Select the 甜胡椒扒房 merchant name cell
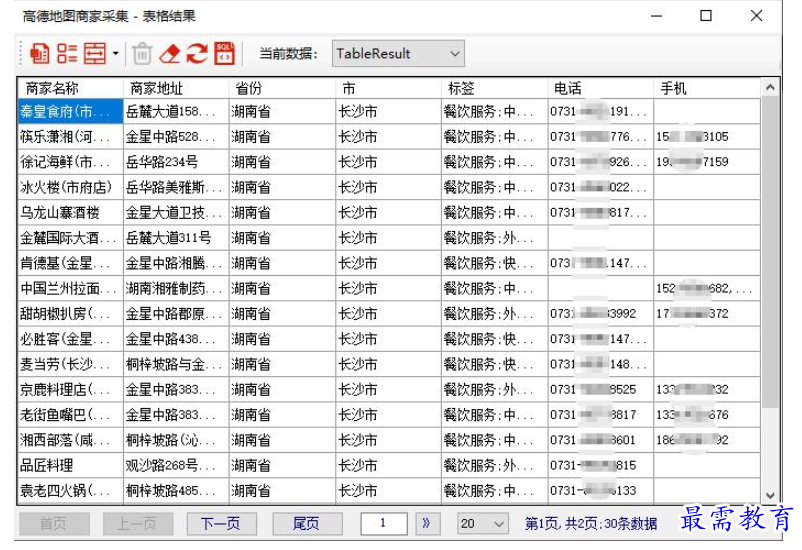This screenshot has height=550, width=802. point(70,314)
